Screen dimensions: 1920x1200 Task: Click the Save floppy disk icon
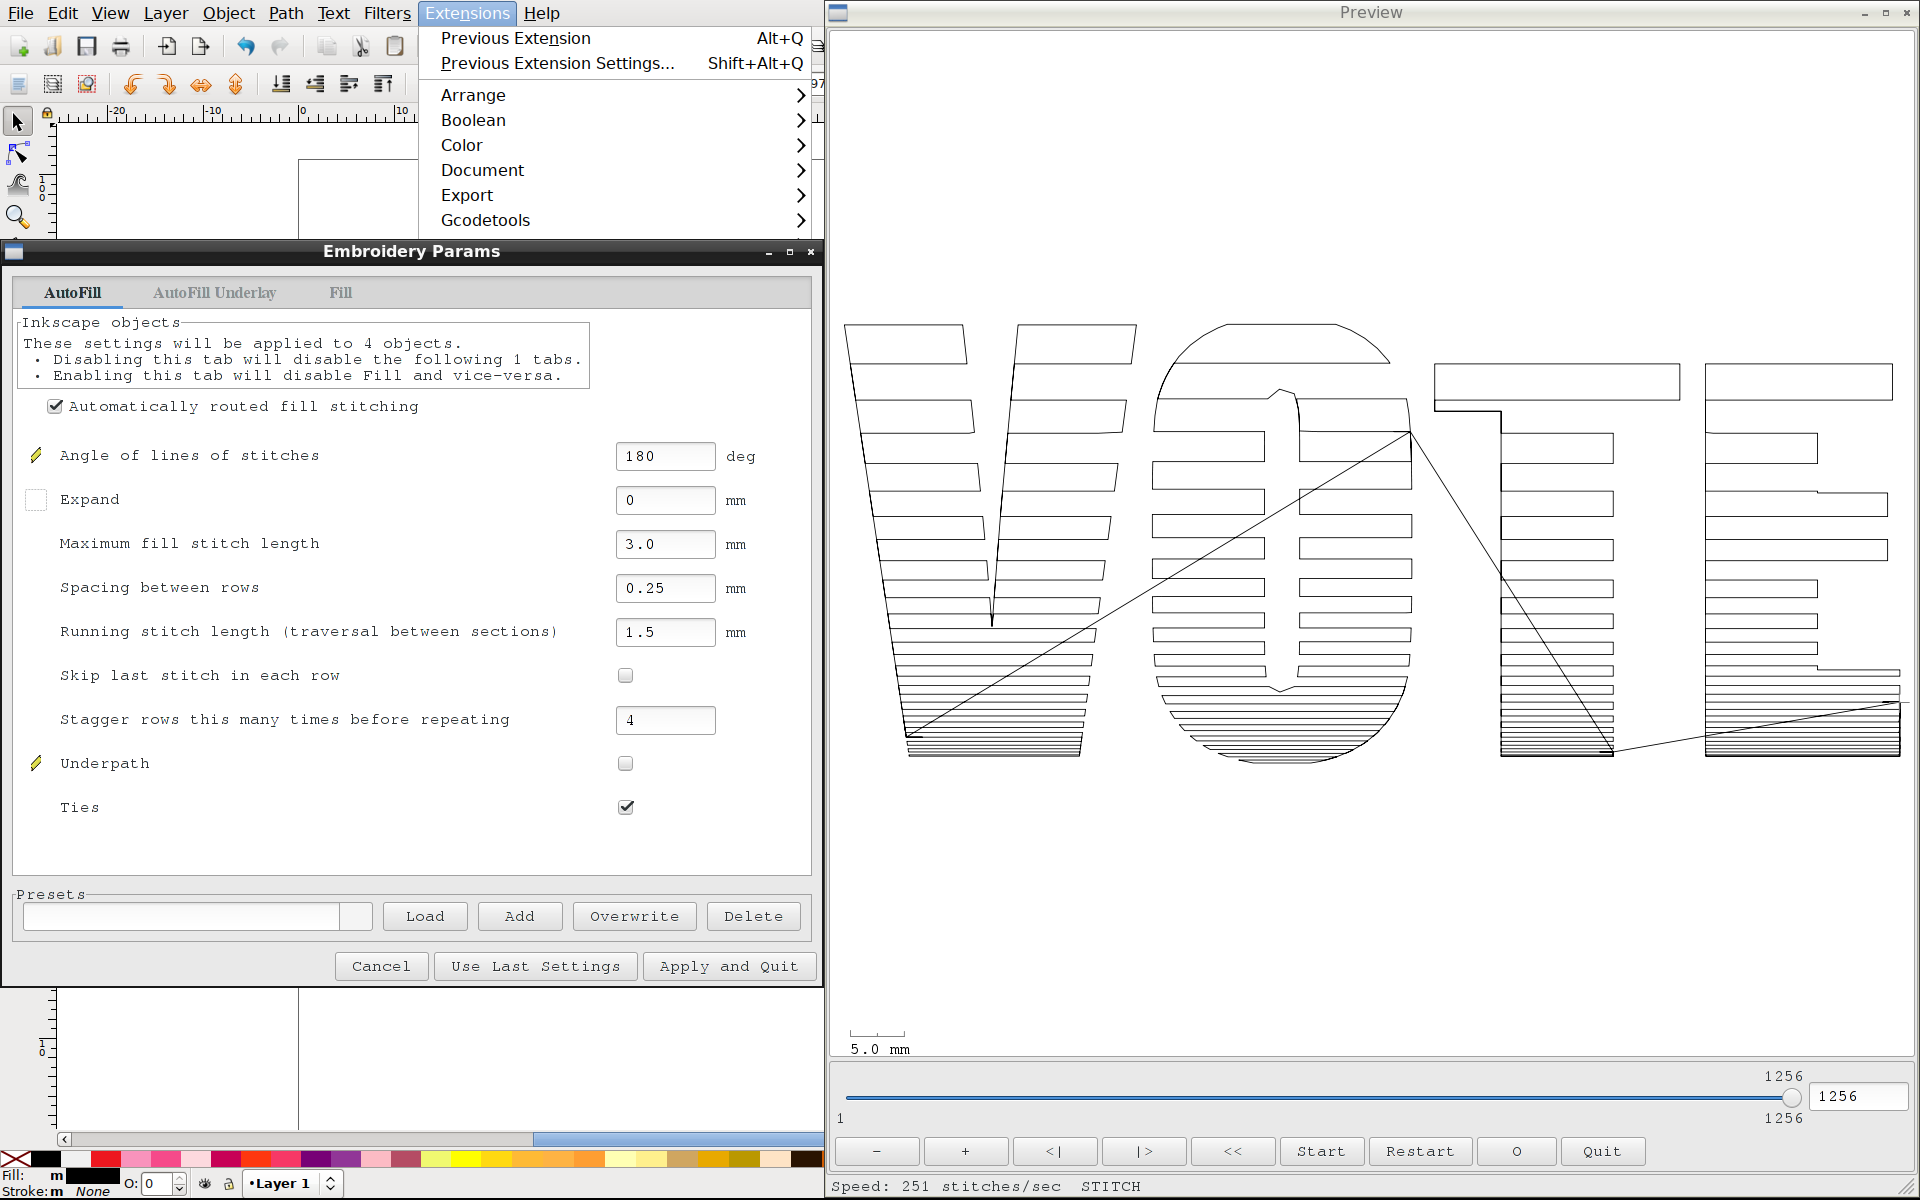point(87,47)
